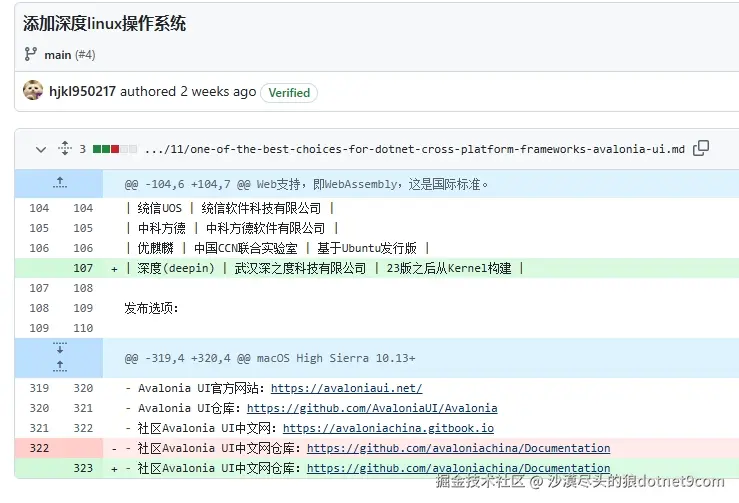Click the 统信UOS table row text

point(230,208)
